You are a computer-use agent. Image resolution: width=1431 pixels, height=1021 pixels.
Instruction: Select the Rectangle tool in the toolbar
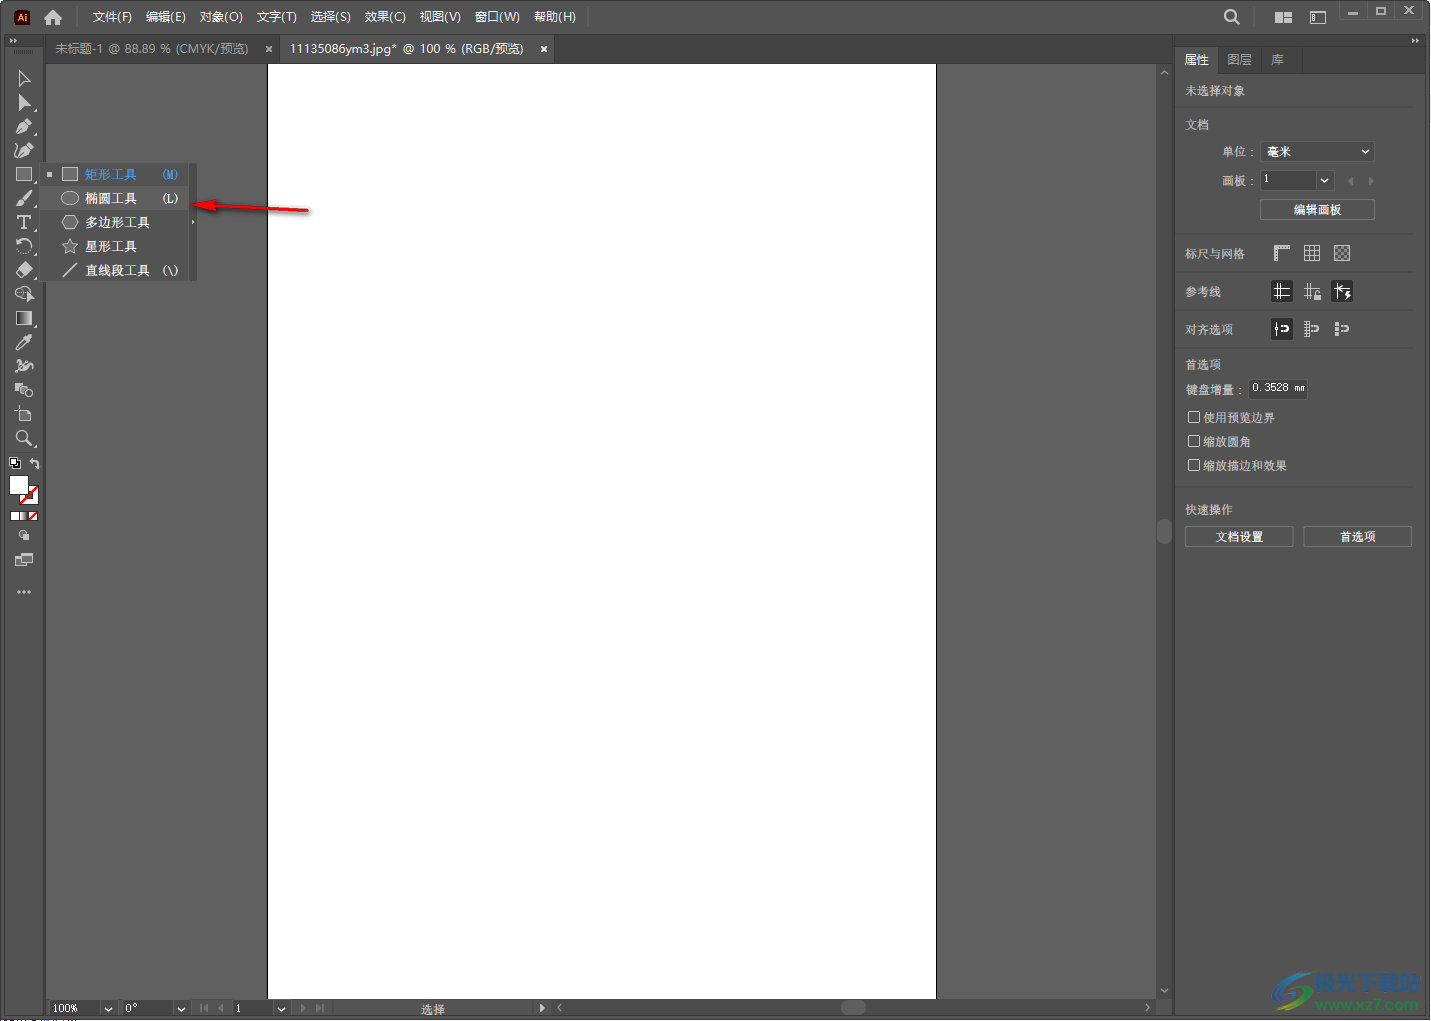(24, 174)
